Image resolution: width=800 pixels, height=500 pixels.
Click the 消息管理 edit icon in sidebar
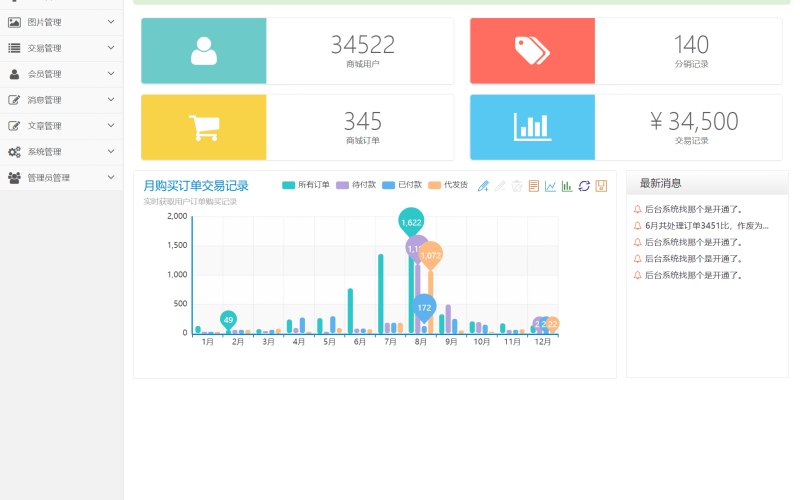14,100
